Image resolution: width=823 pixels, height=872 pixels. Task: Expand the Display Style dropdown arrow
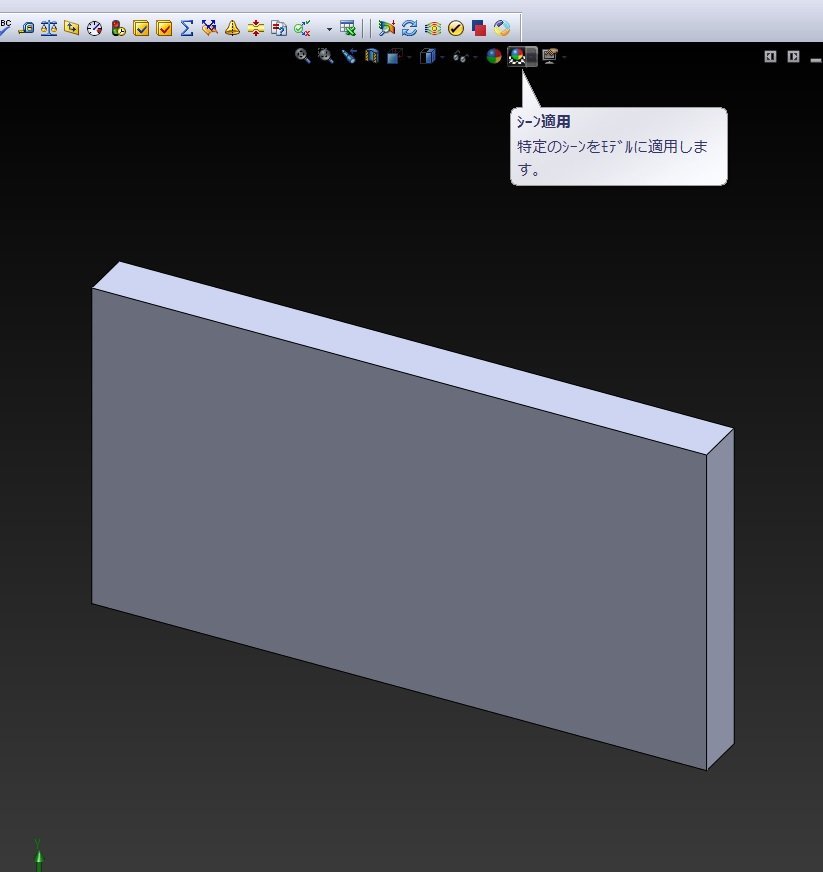click(x=442, y=58)
